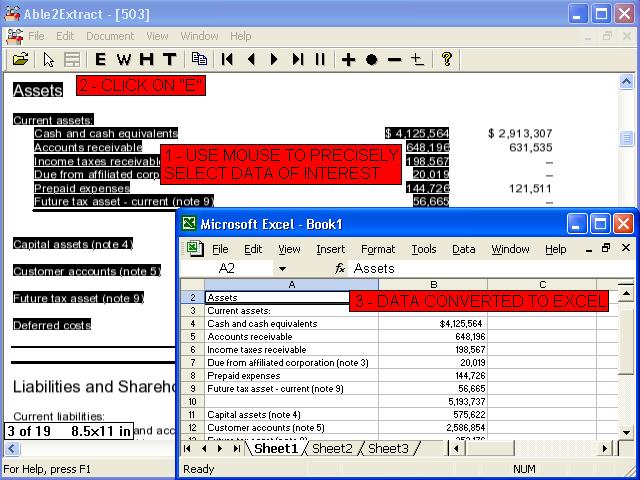Viewport: 640px width, 480px height.
Task: Click the grayed select-area table icon
Action: (72, 60)
